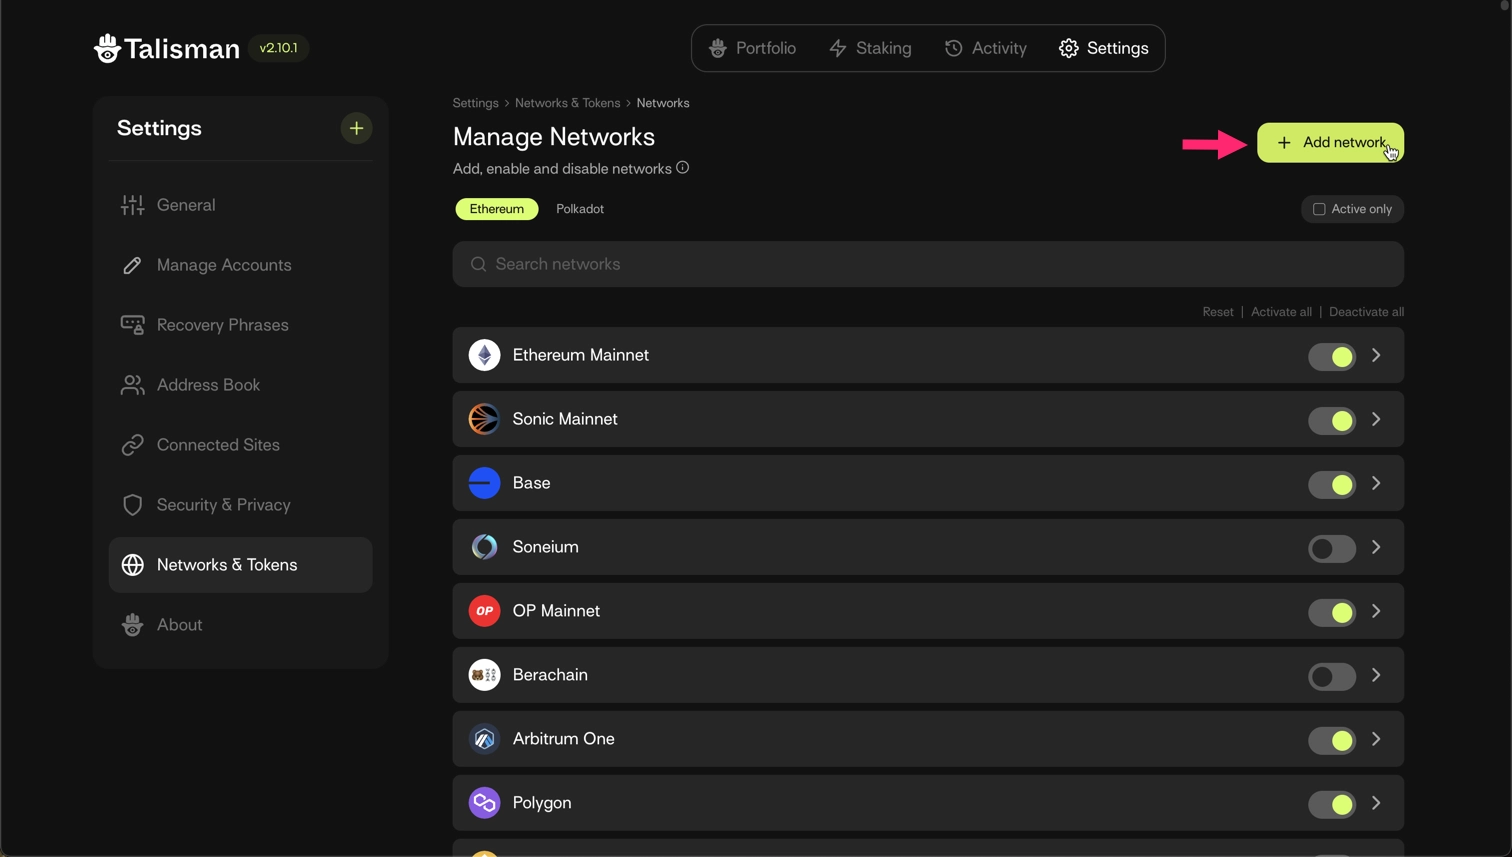The width and height of the screenshot is (1512, 857).
Task: Expand Sonic Mainnet row chevron
Action: (1377, 419)
